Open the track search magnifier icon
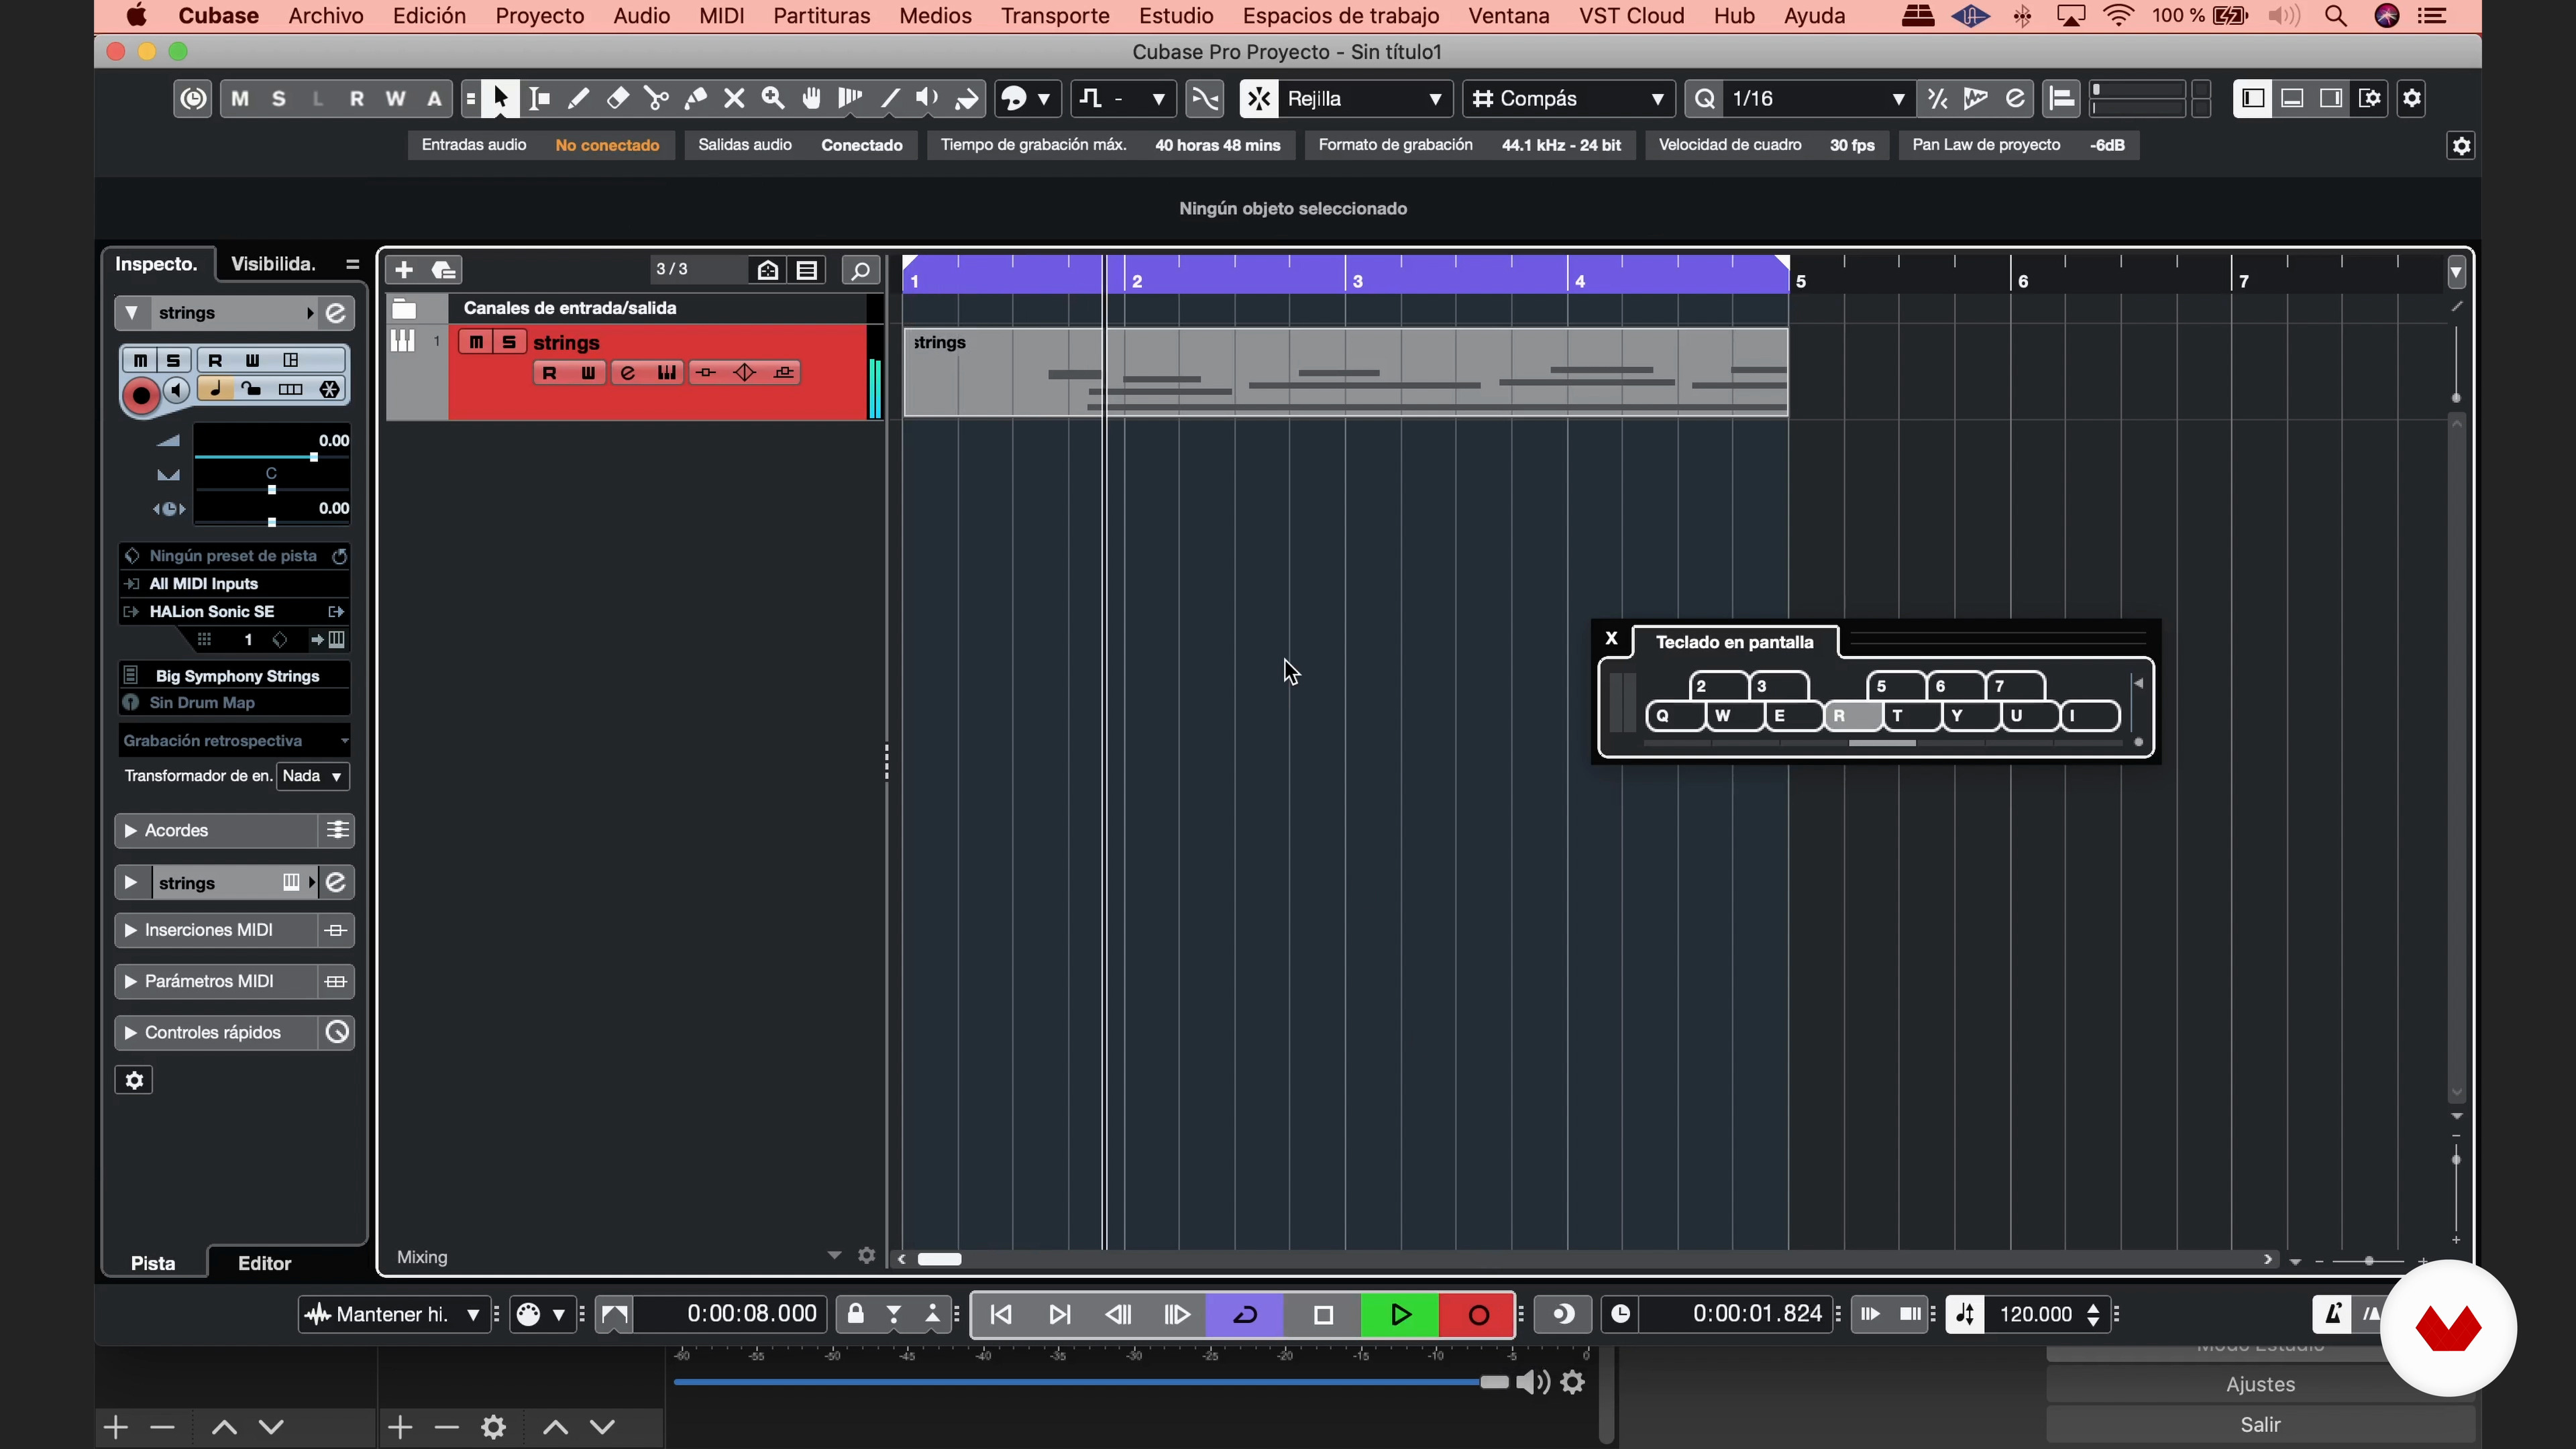Screen dimensions: 2576x1449 click(x=860, y=270)
